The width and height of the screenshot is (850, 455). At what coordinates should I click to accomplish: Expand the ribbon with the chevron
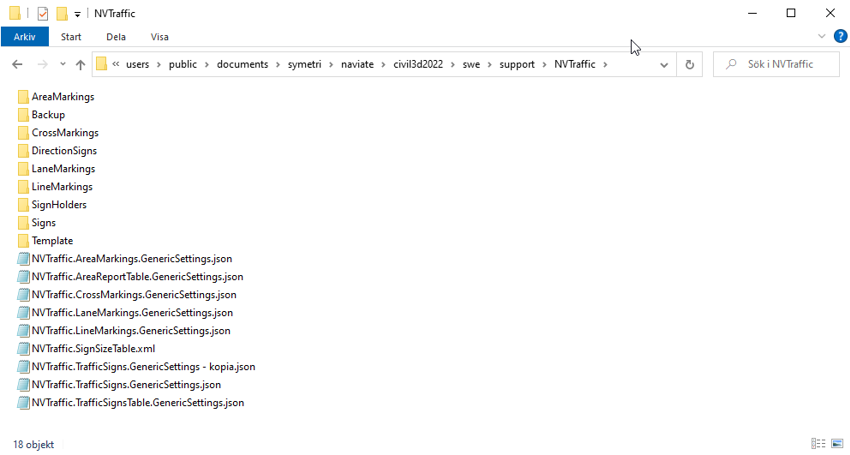[821, 36]
